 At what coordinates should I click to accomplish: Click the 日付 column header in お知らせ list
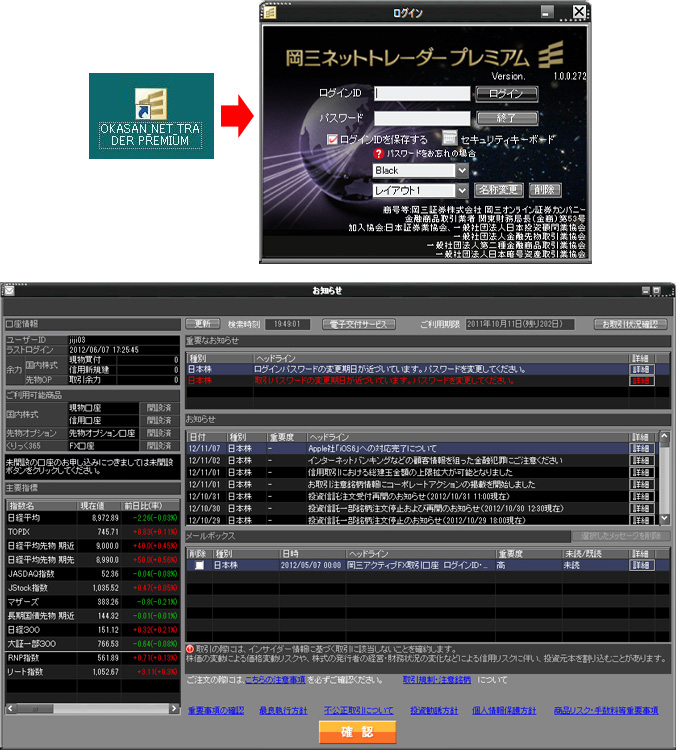tap(206, 437)
